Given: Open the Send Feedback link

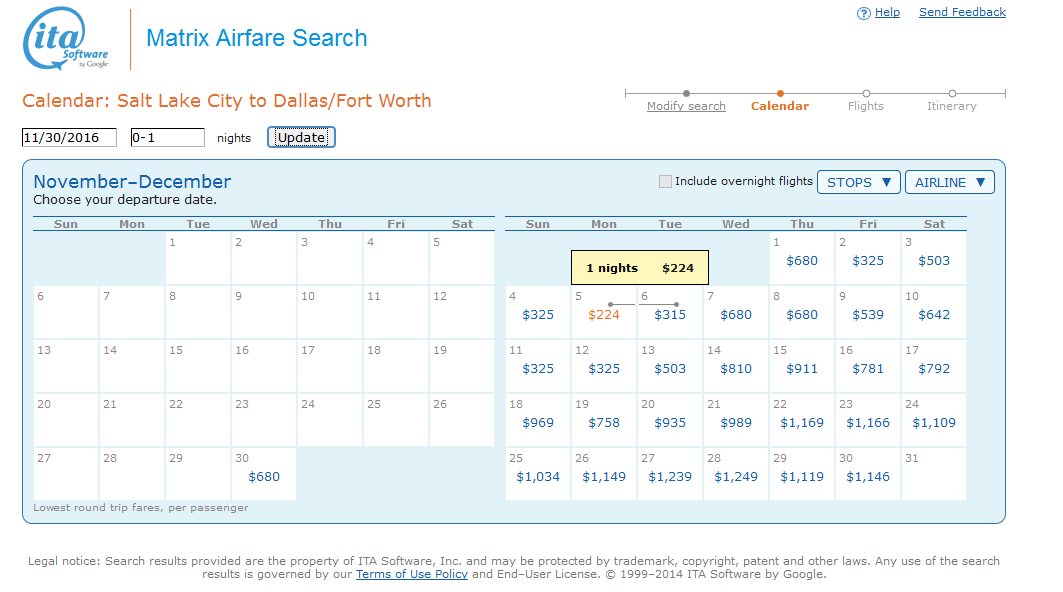Looking at the screenshot, I should [962, 12].
